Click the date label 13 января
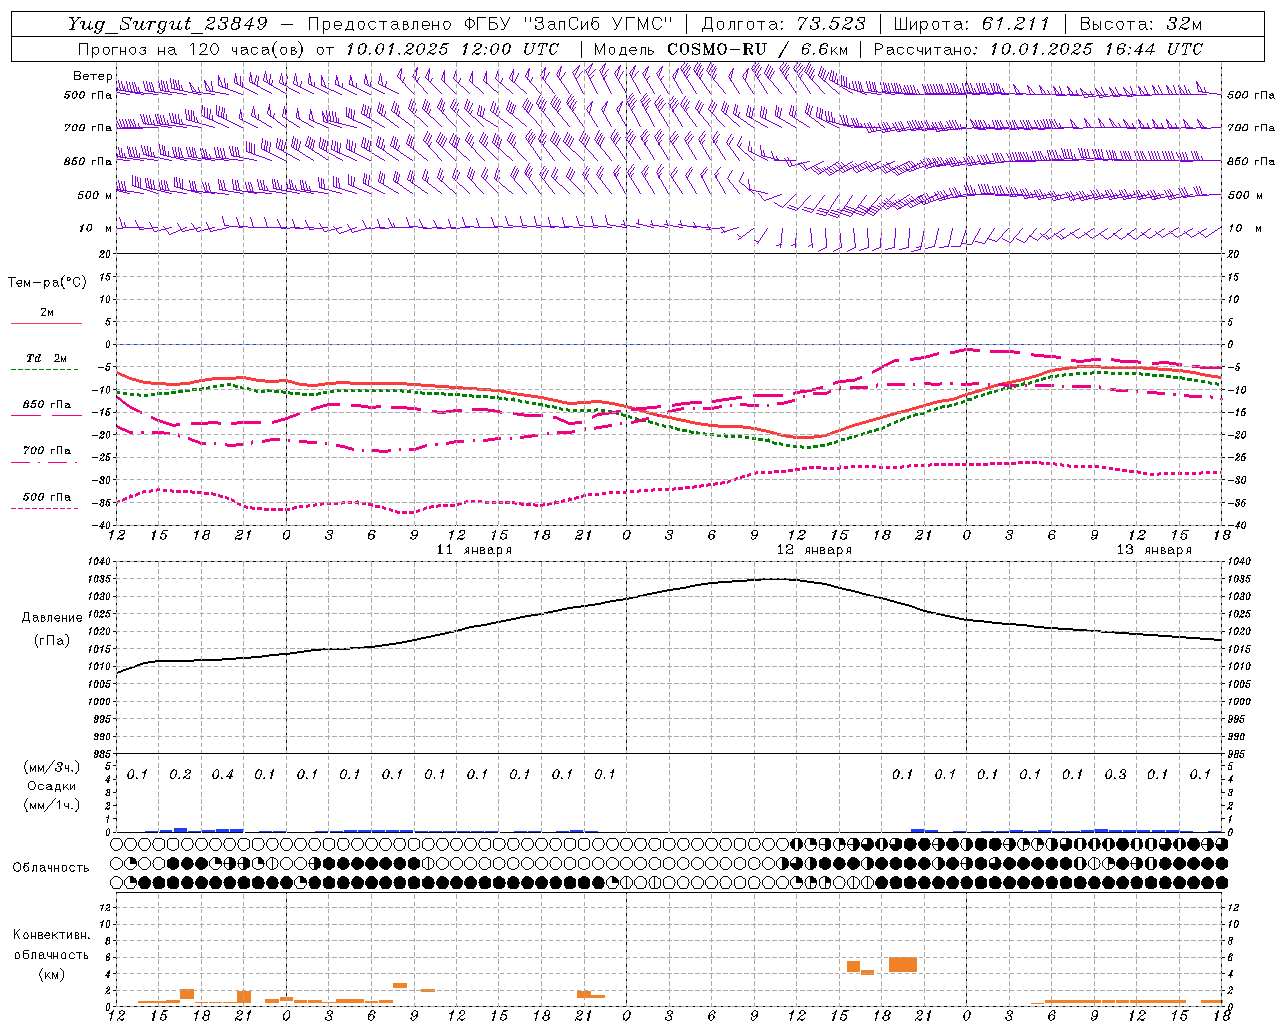 pyautogui.click(x=1154, y=550)
